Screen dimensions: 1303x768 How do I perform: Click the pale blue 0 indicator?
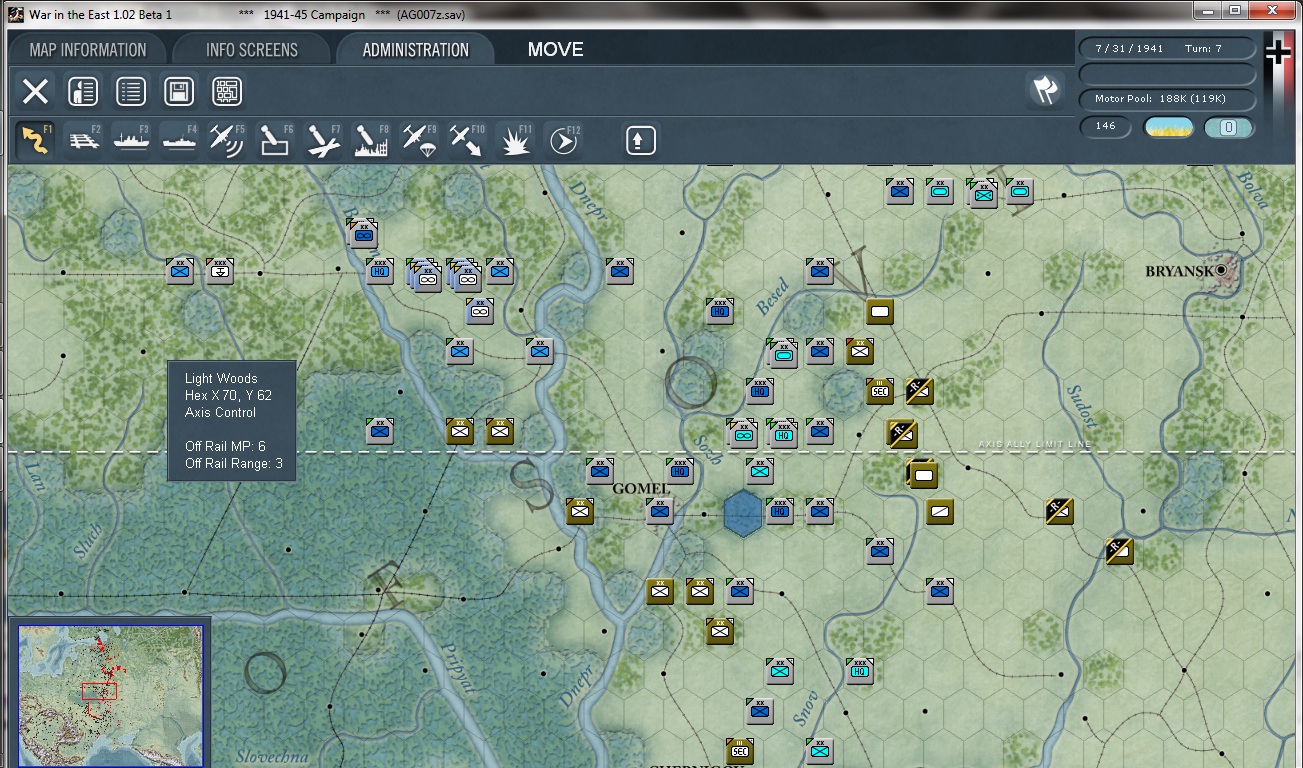(x=1229, y=127)
